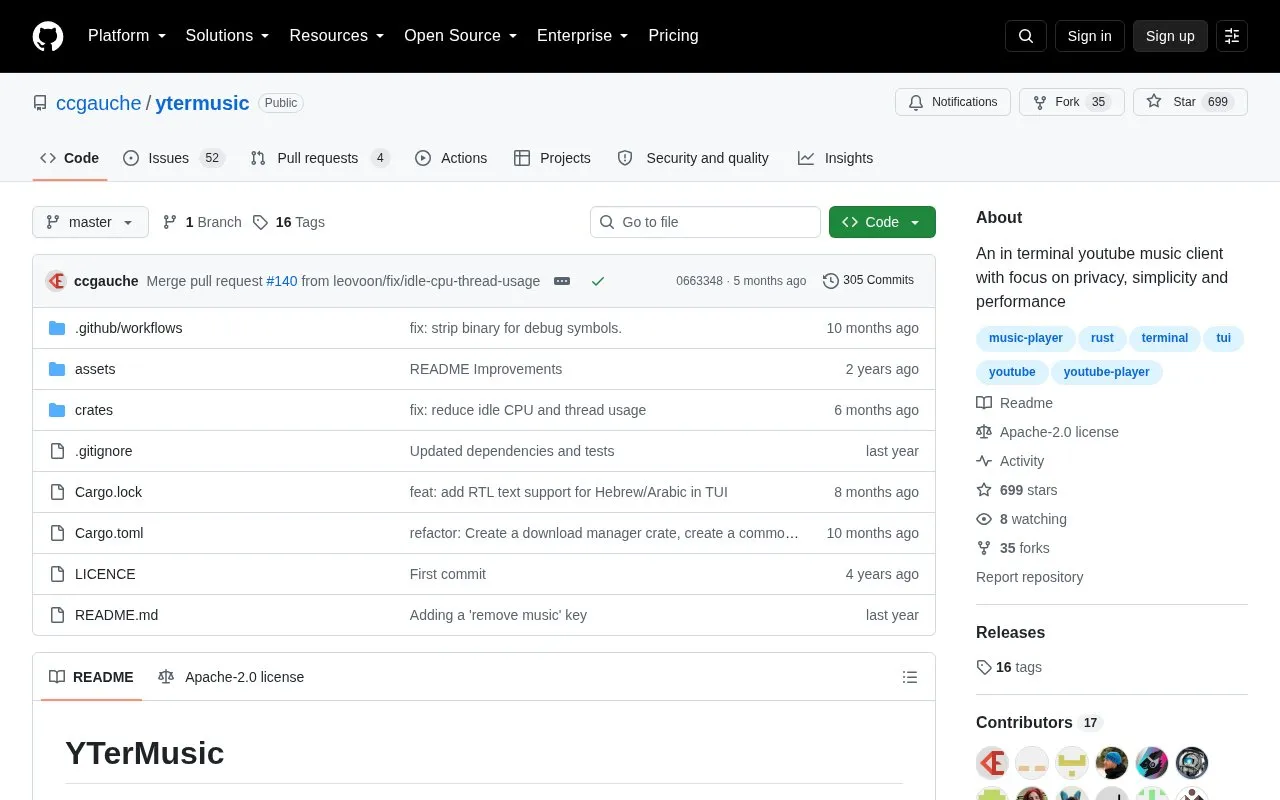1280x800 pixels.
Task: Open the Insights tab
Action: [835, 158]
